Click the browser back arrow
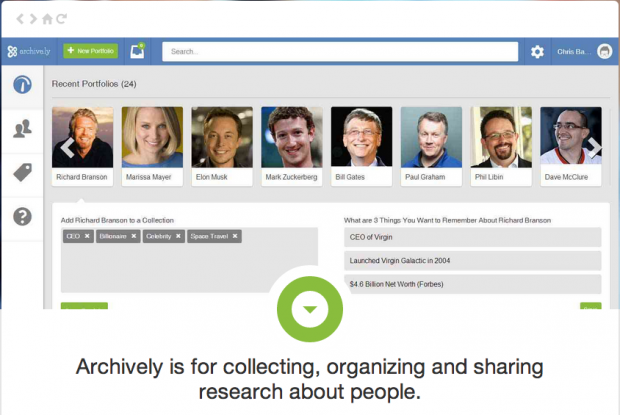620x415 pixels. (20, 19)
